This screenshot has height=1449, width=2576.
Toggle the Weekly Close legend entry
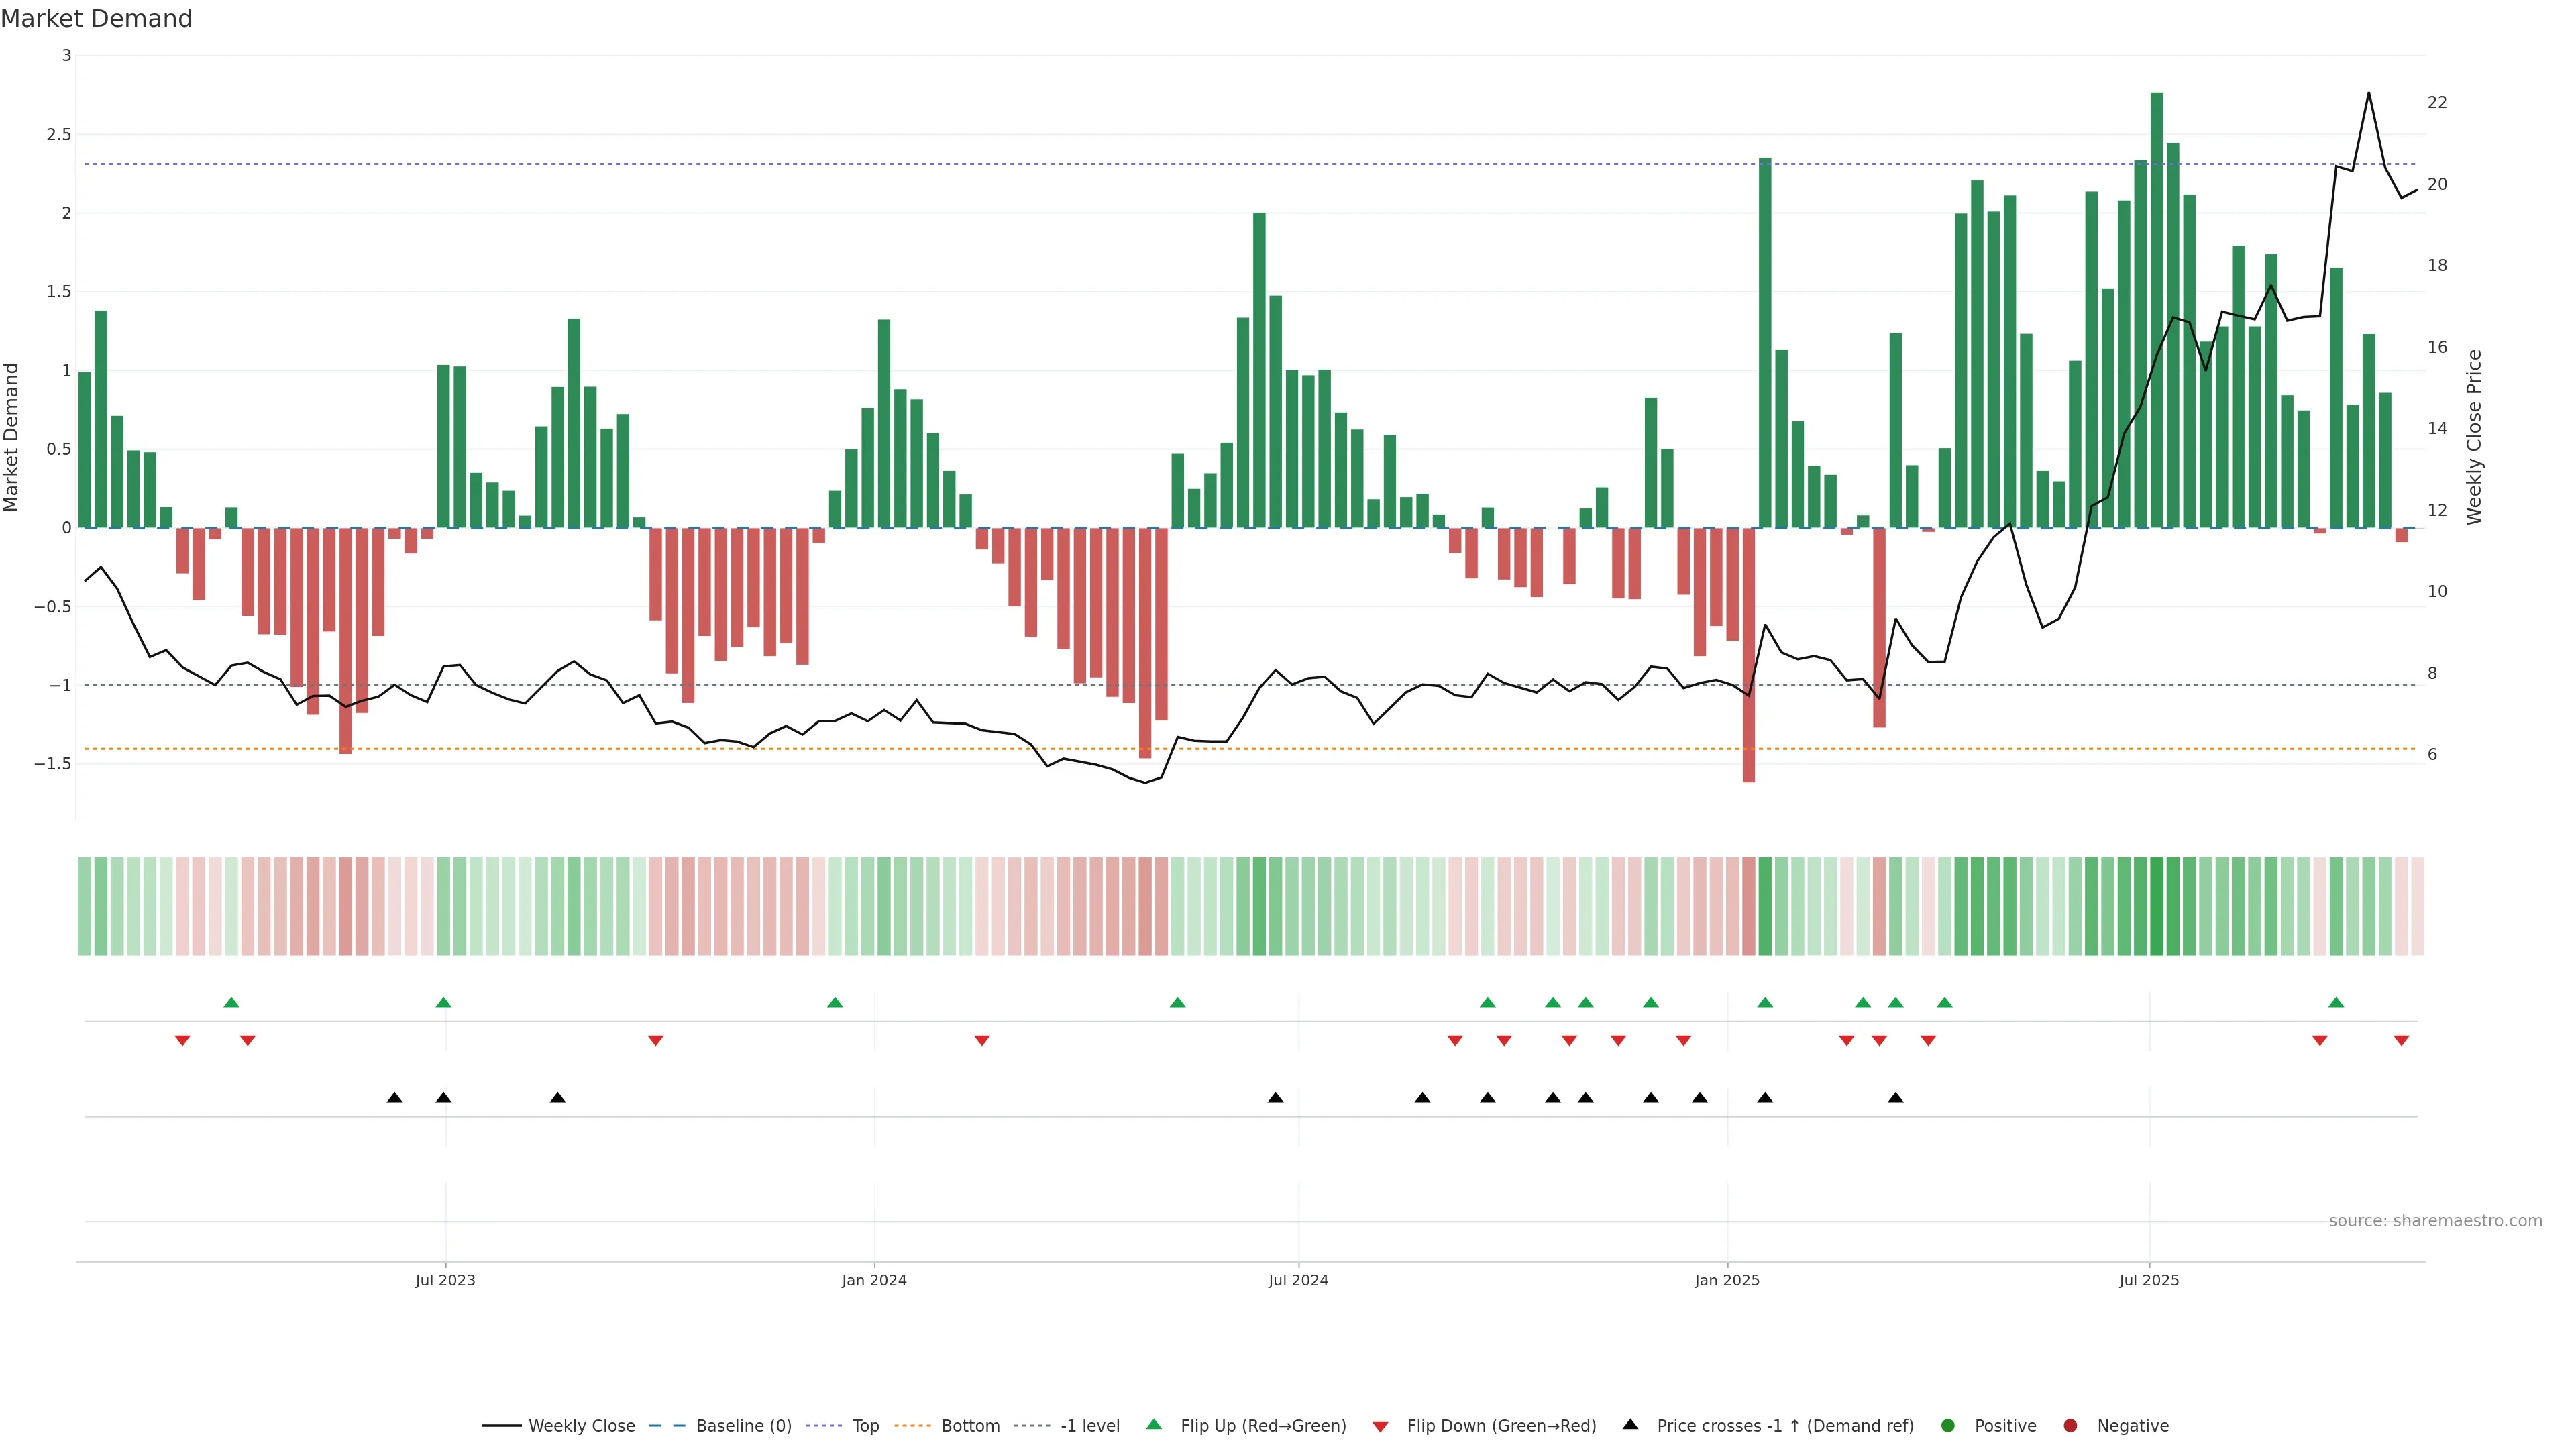coord(581,1425)
